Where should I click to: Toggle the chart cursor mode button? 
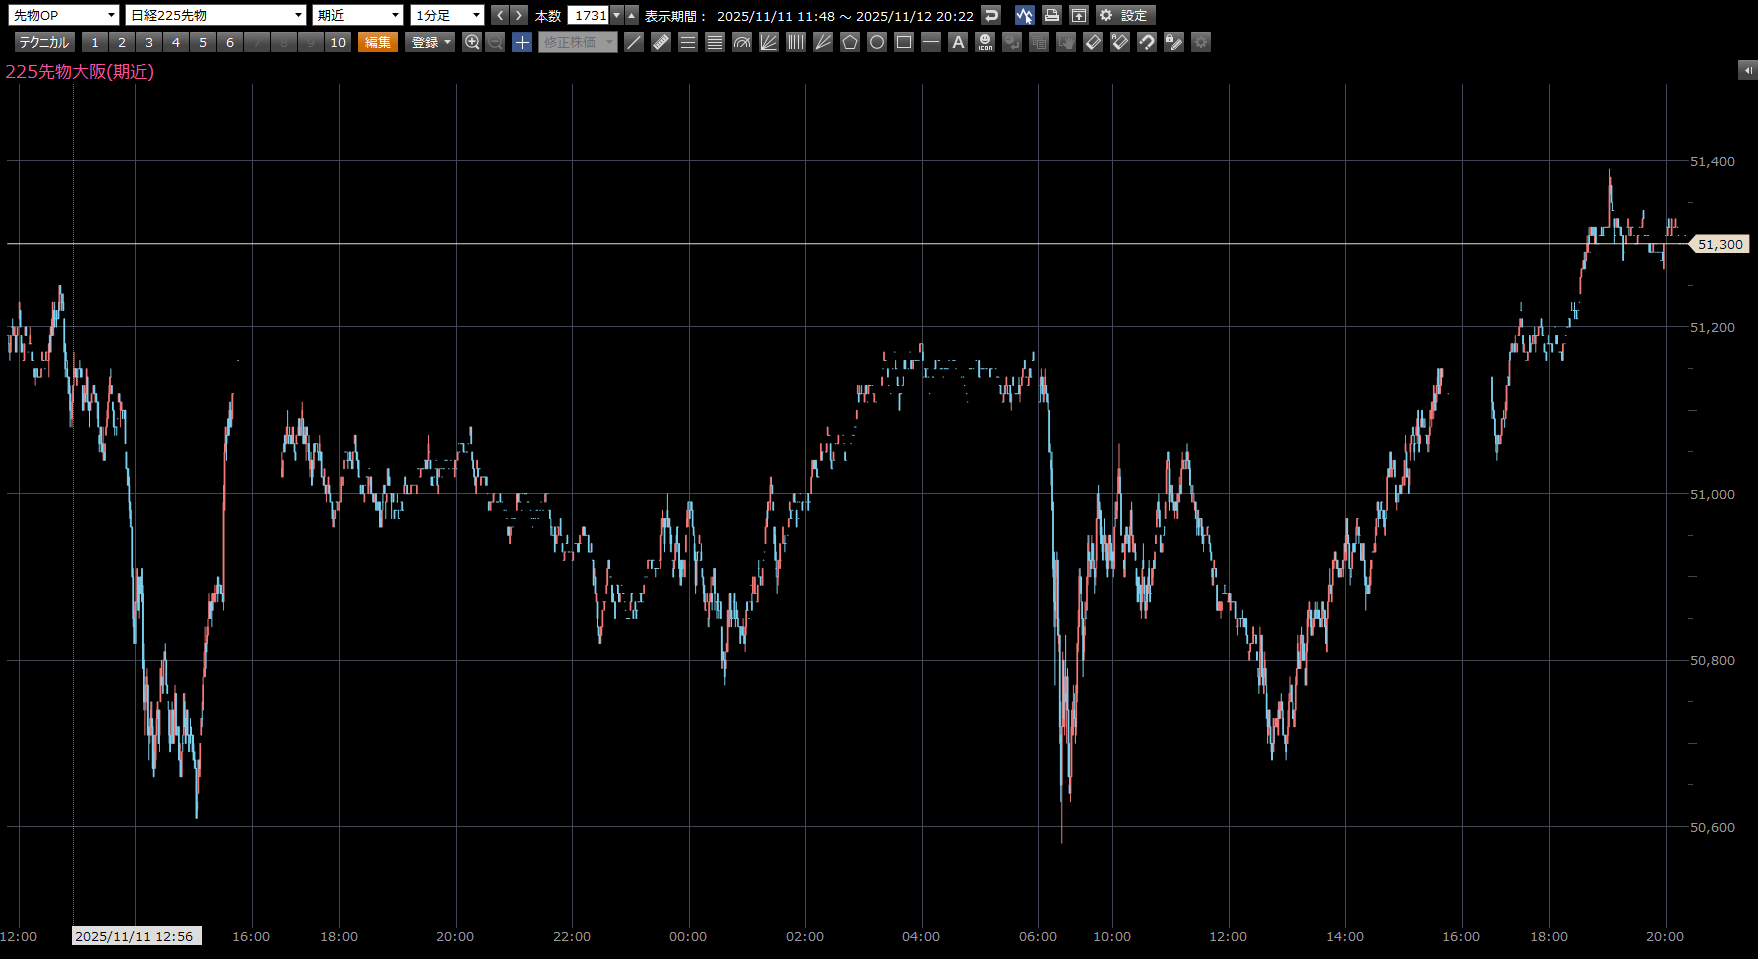pyautogui.click(x=1024, y=15)
